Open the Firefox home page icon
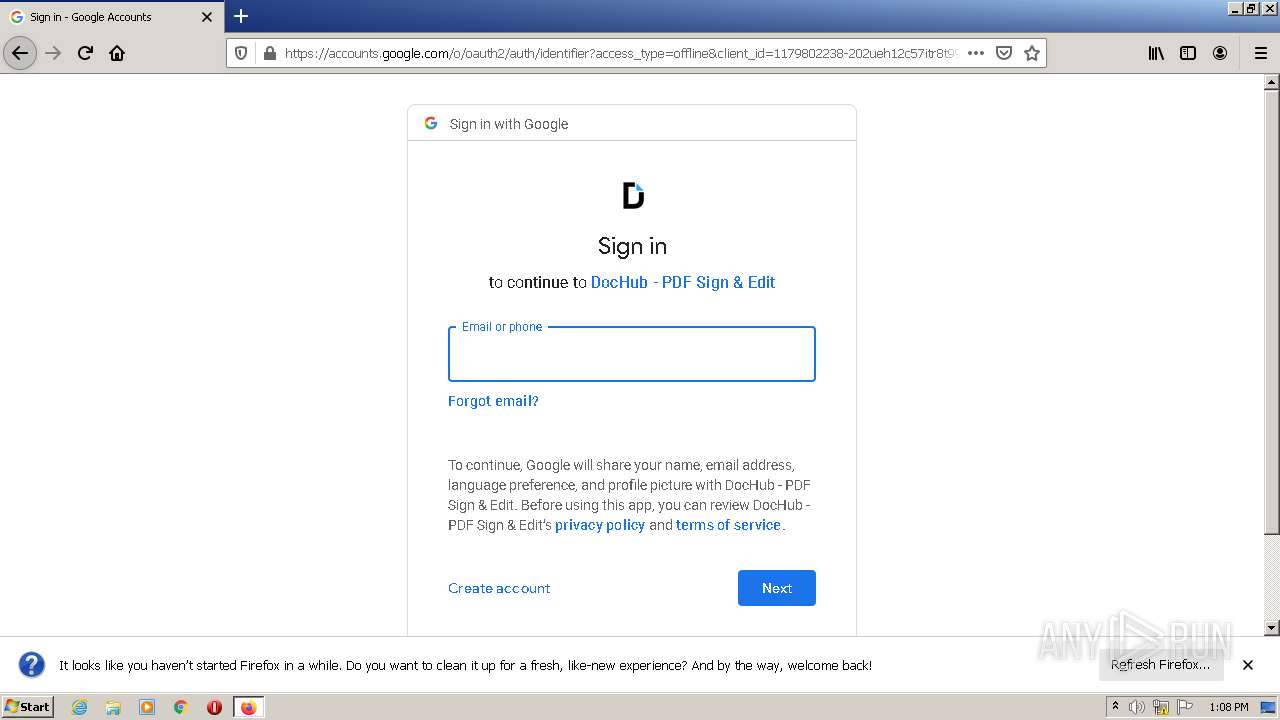 pos(117,53)
